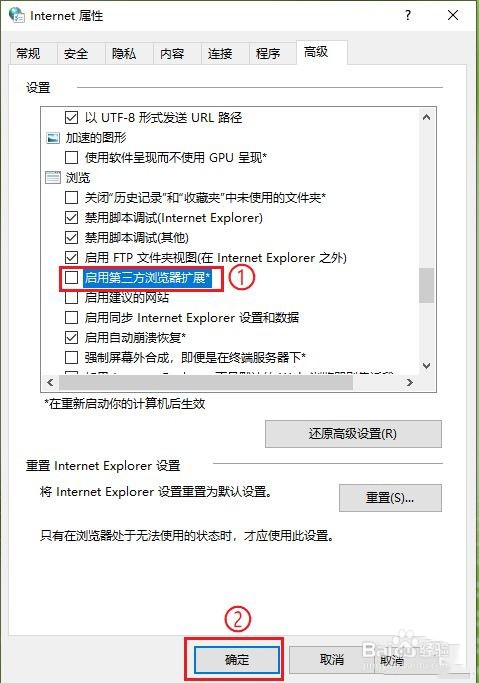Select the 连接 tab
Image resolution: width=479 pixels, height=683 pixels.
pyautogui.click(x=219, y=54)
